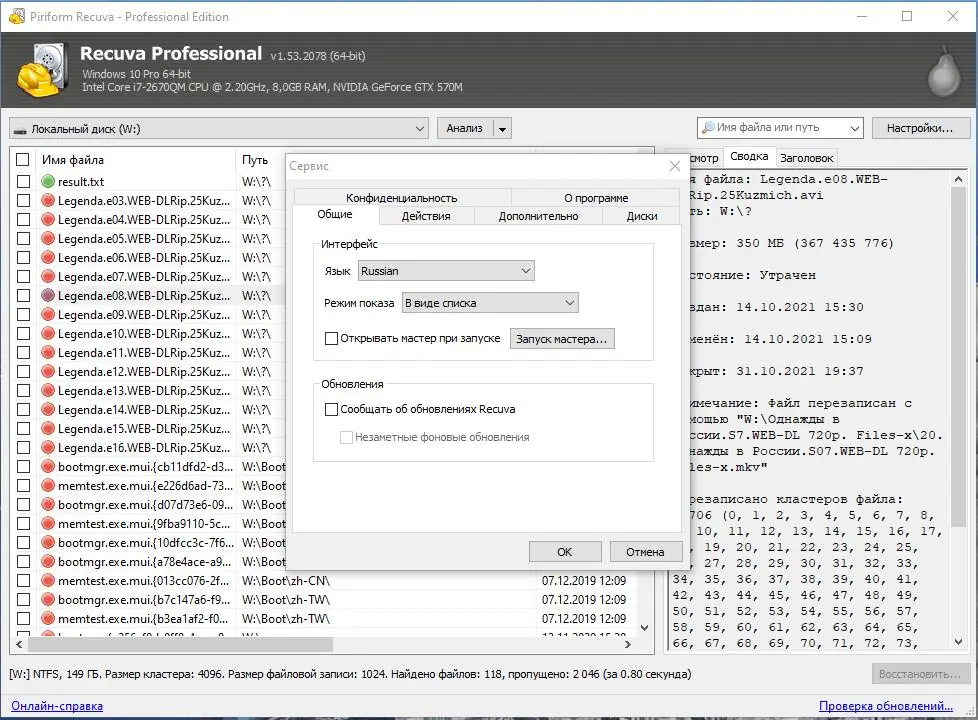Expand the Анализ dropdown arrow
This screenshot has height=720, width=978.
(503, 128)
